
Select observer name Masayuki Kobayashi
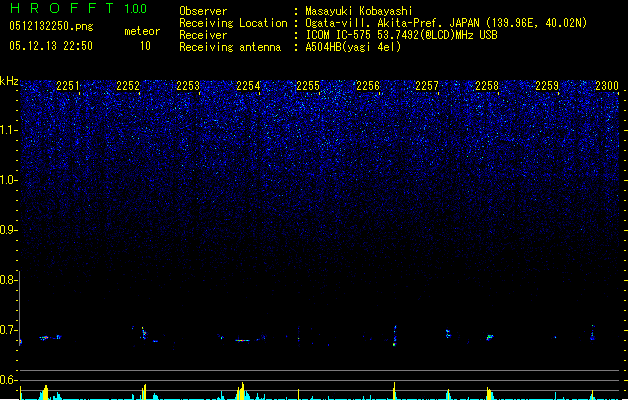point(359,11)
